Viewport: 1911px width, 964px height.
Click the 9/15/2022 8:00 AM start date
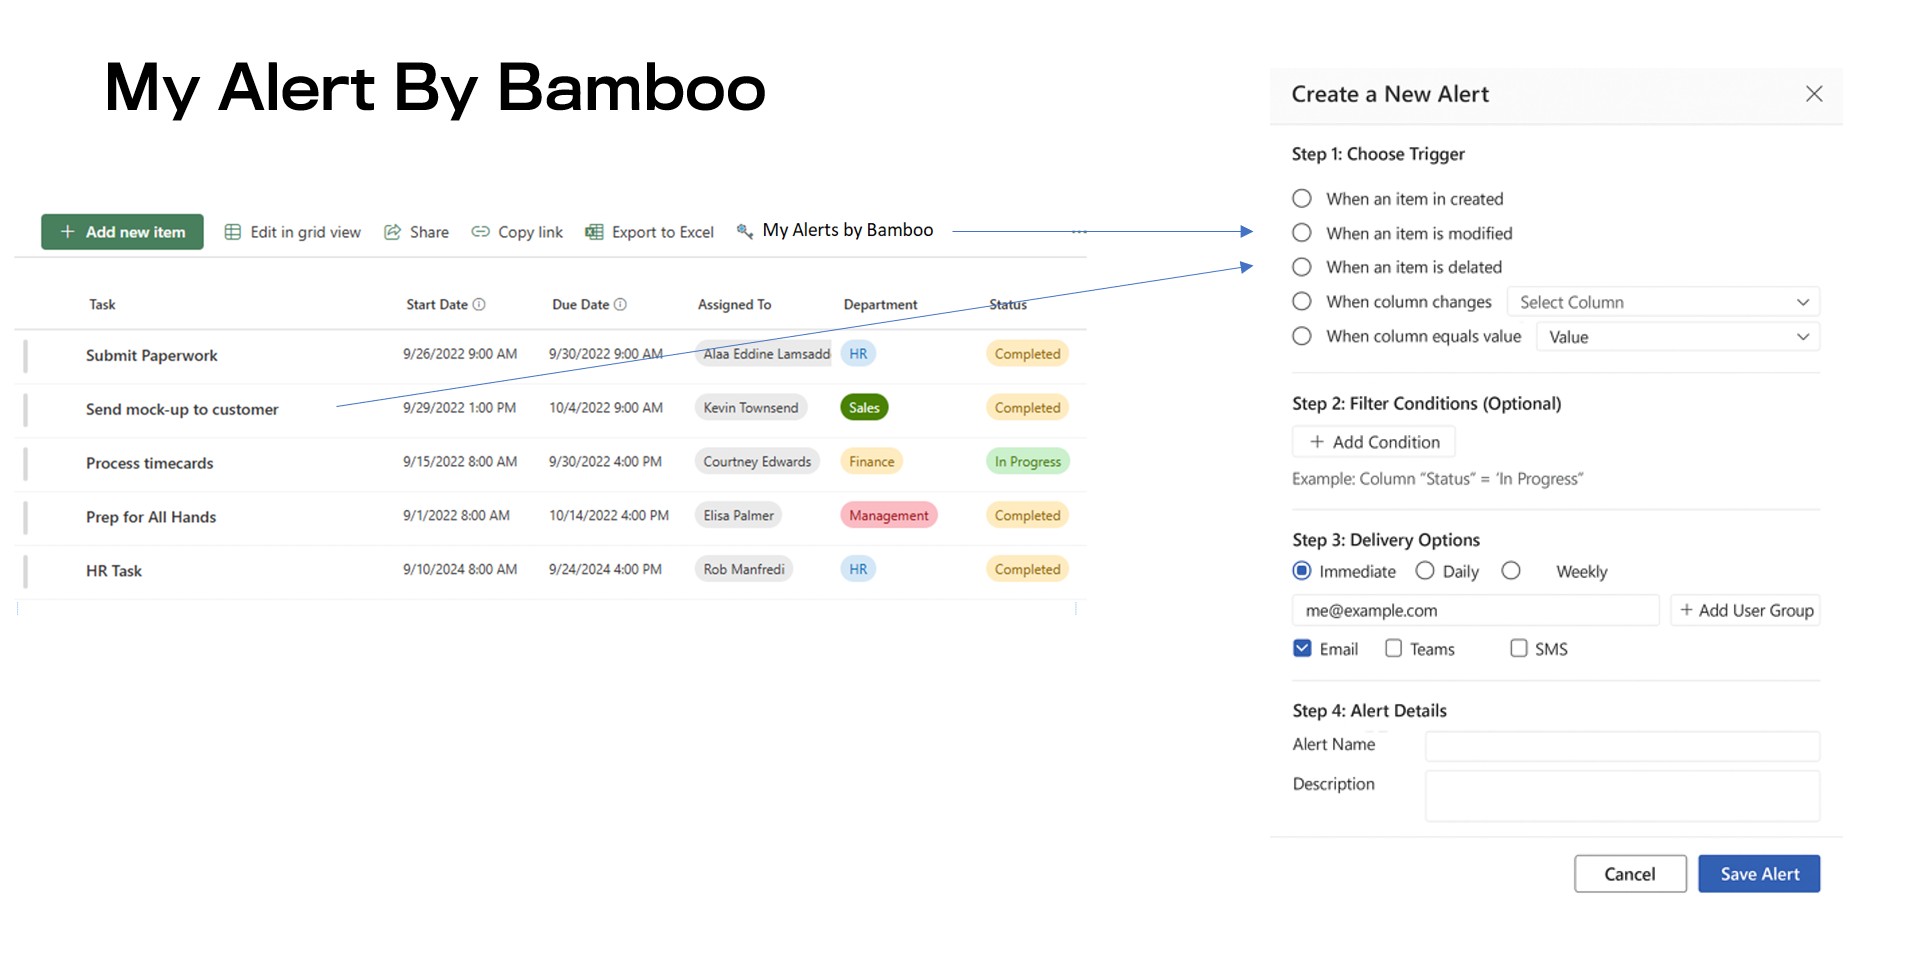460,461
